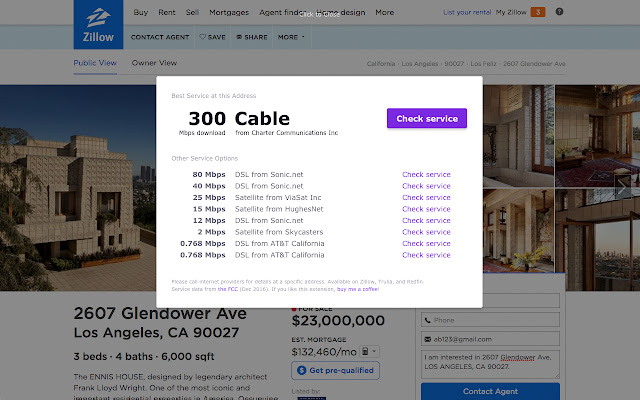Viewport: 640px width, 400px height.
Task: Check service for the 40 Mbps DSL from Sonic.net
Action: [426, 186]
